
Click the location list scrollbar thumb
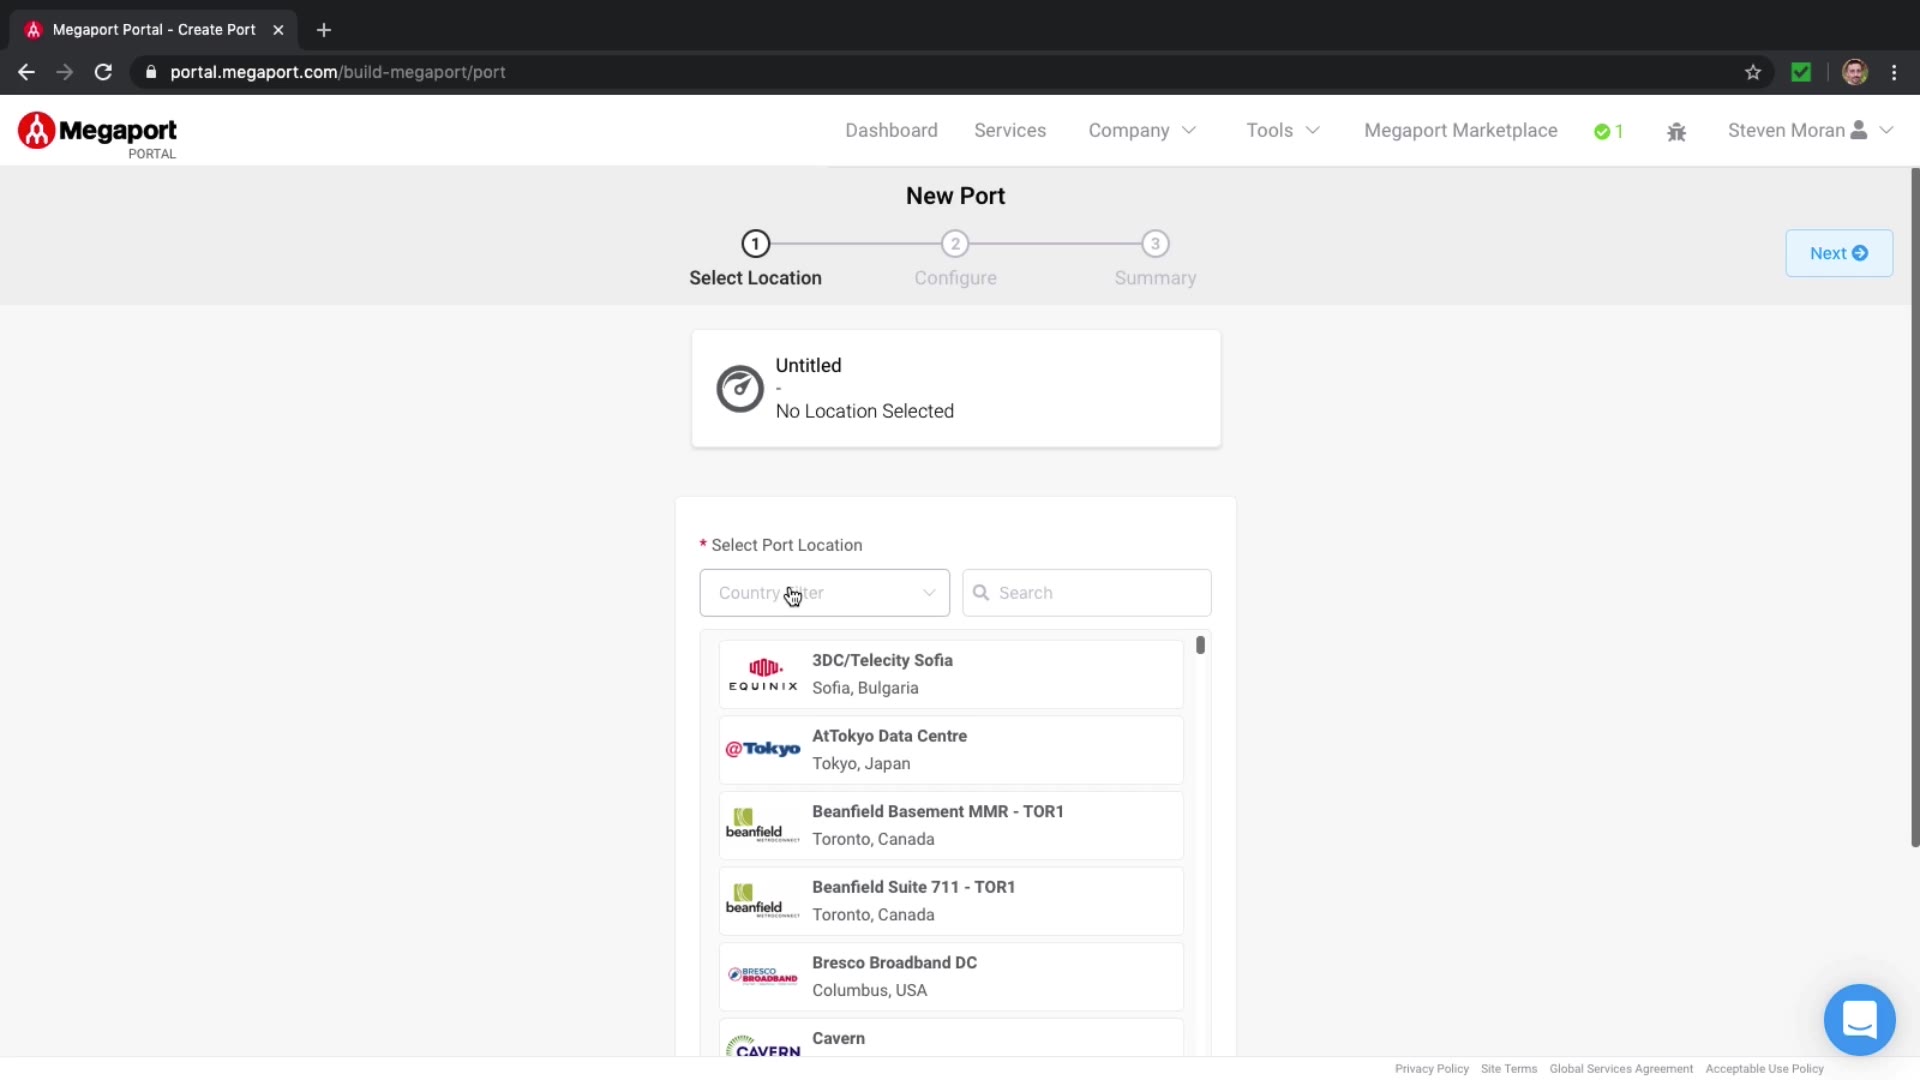coord(1200,646)
